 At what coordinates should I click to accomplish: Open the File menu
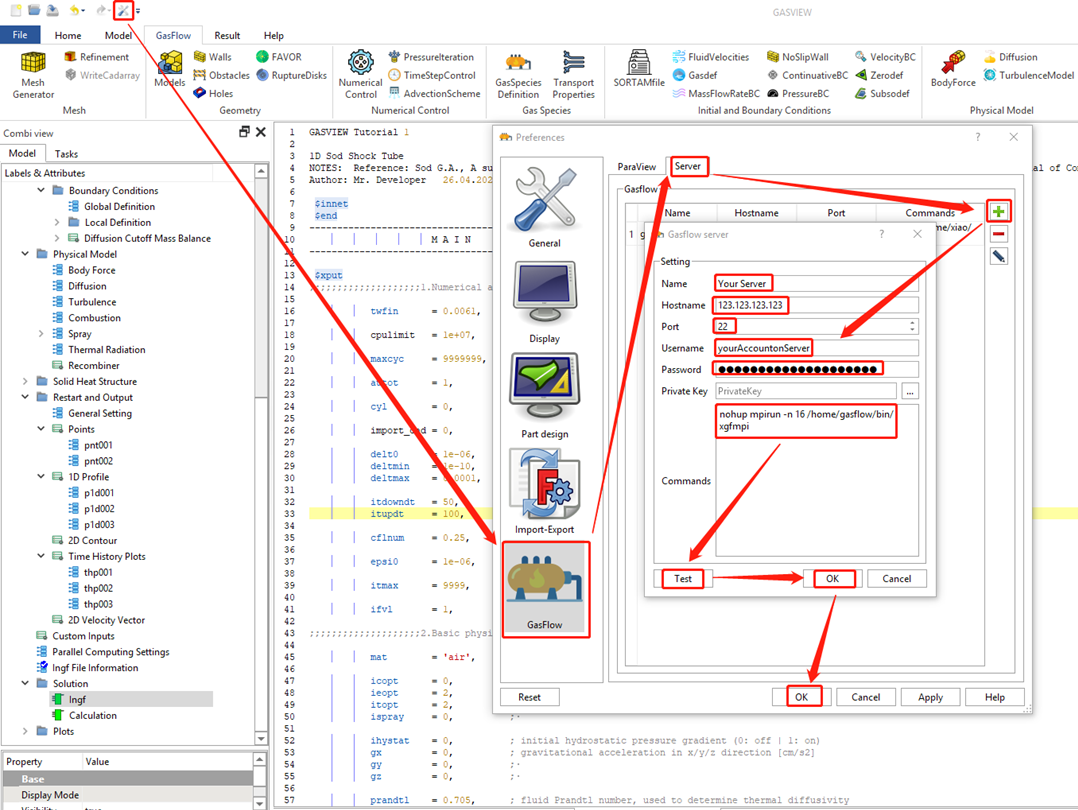click(20, 35)
